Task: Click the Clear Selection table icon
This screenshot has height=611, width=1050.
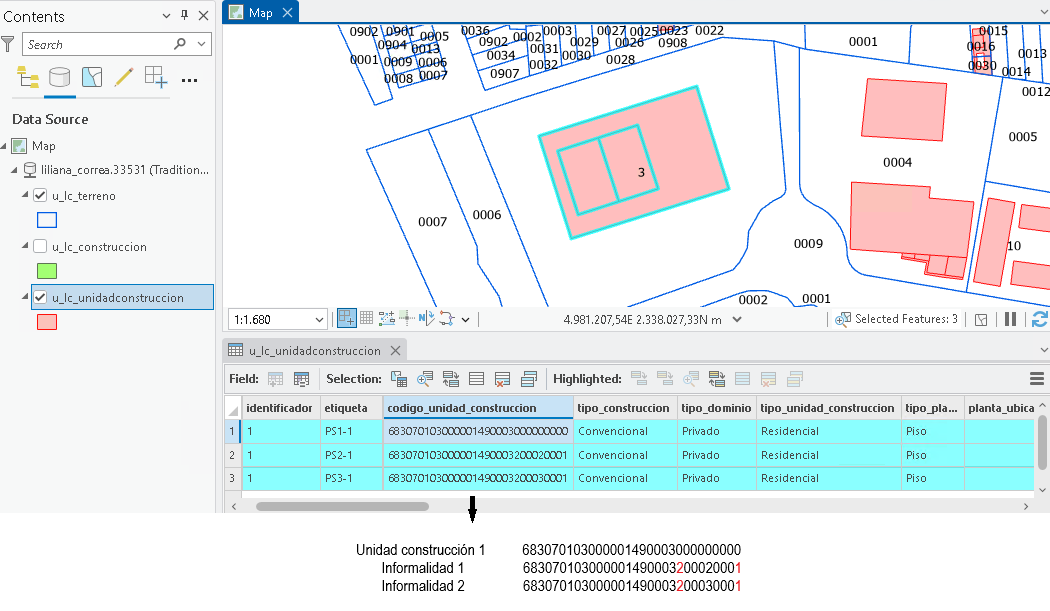Action: pyautogui.click(x=502, y=379)
